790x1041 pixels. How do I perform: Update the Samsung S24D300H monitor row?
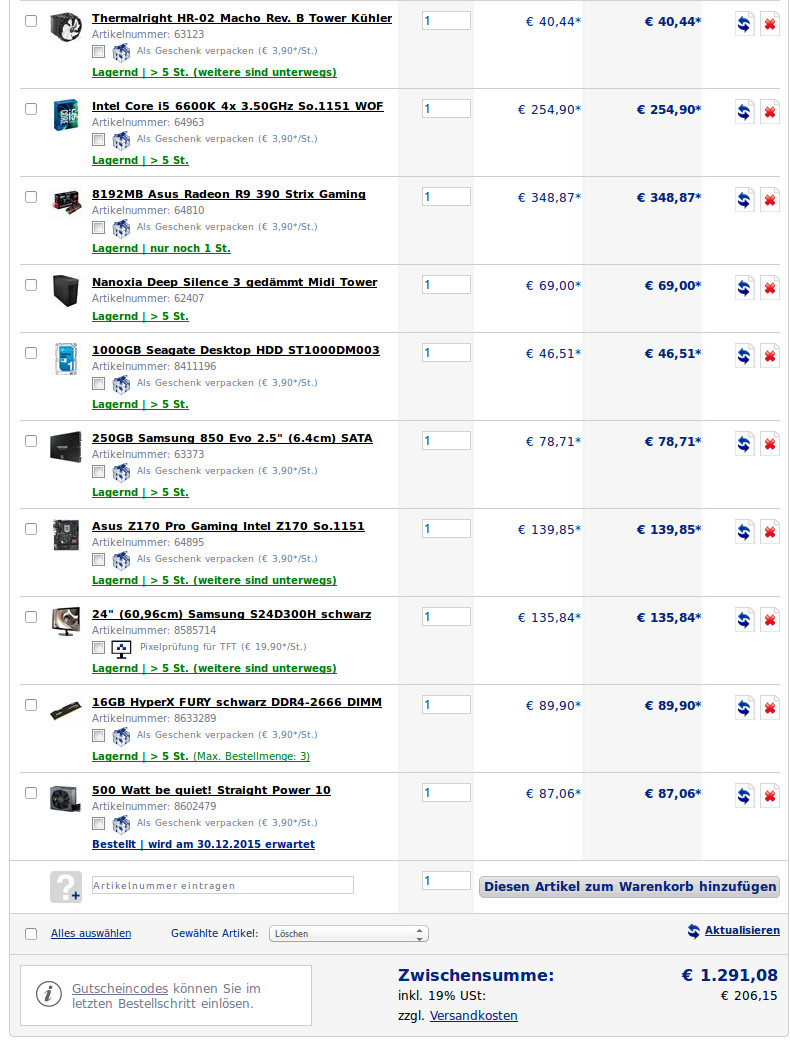click(744, 620)
